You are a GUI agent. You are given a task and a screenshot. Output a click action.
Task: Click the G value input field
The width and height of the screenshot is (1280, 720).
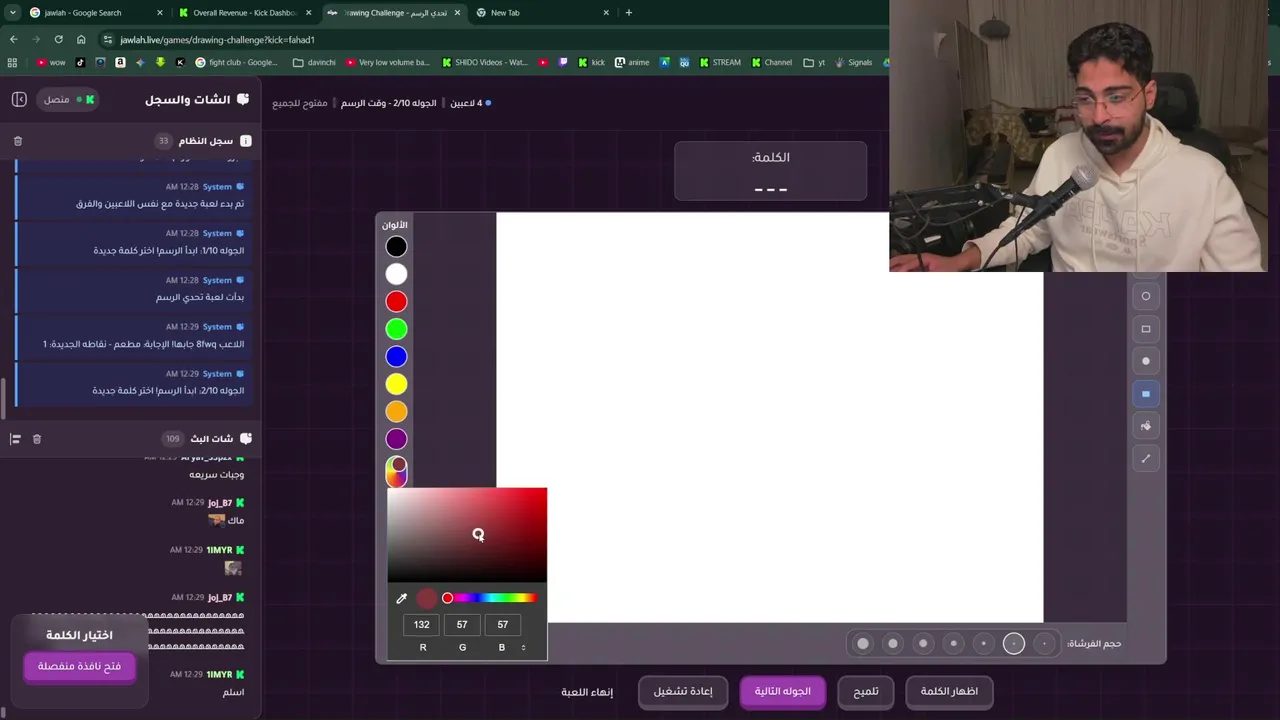pyautogui.click(x=462, y=625)
